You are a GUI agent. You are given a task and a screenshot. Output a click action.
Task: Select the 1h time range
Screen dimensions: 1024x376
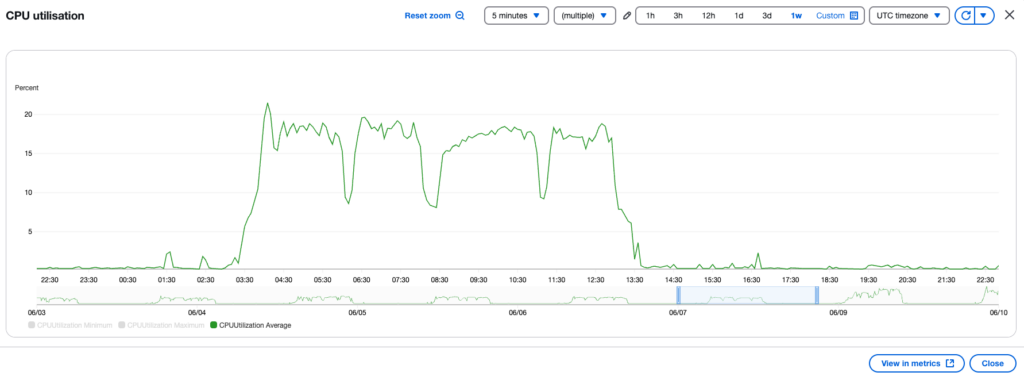pyautogui.click(x=650, y=16)
